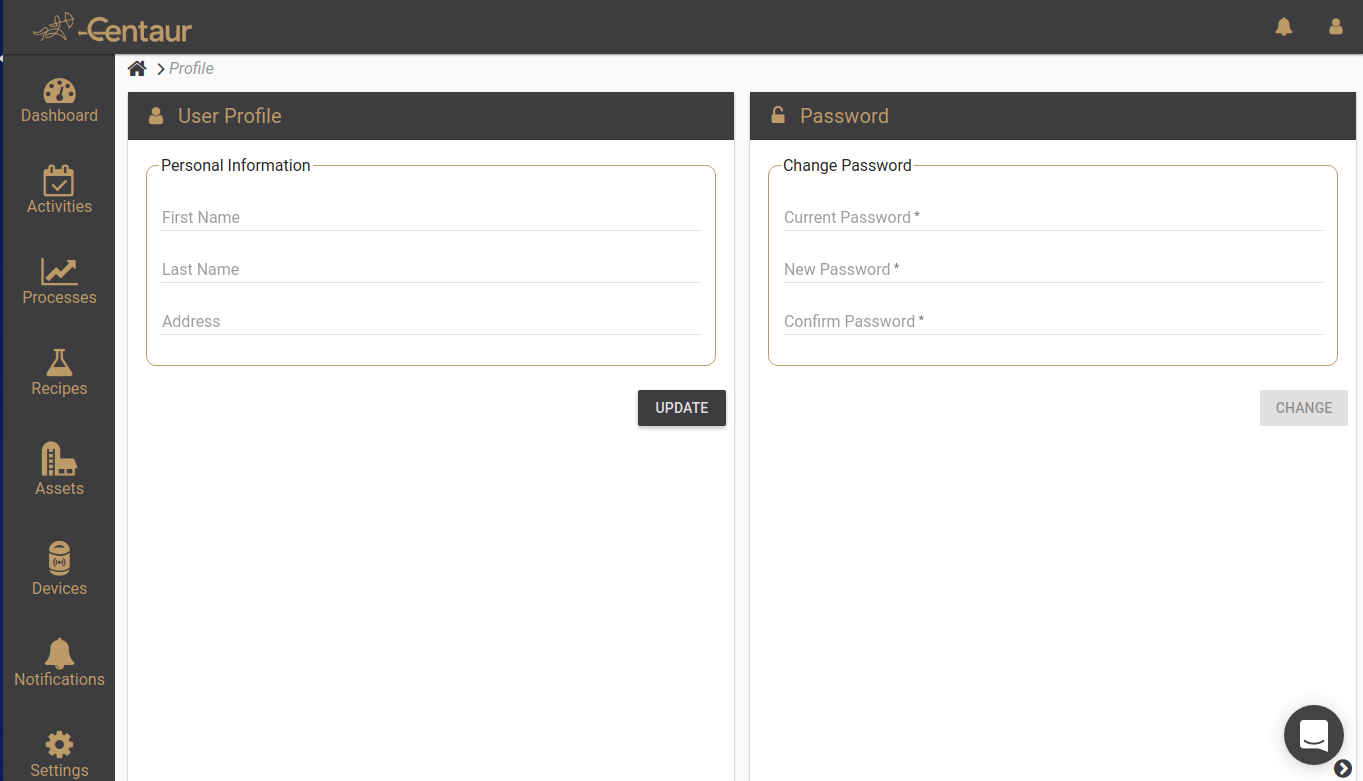The width and height of the screenshot is (1363, 781).
Task: Focus the Last Name input
Action: coord(430,270)
